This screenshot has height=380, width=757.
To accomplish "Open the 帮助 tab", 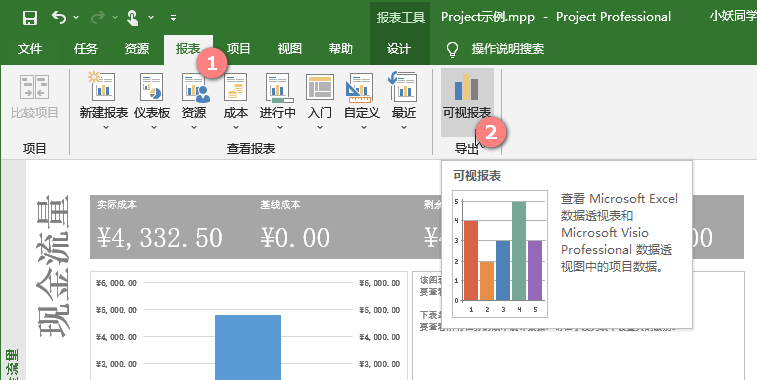I will (x=340, y=49).
